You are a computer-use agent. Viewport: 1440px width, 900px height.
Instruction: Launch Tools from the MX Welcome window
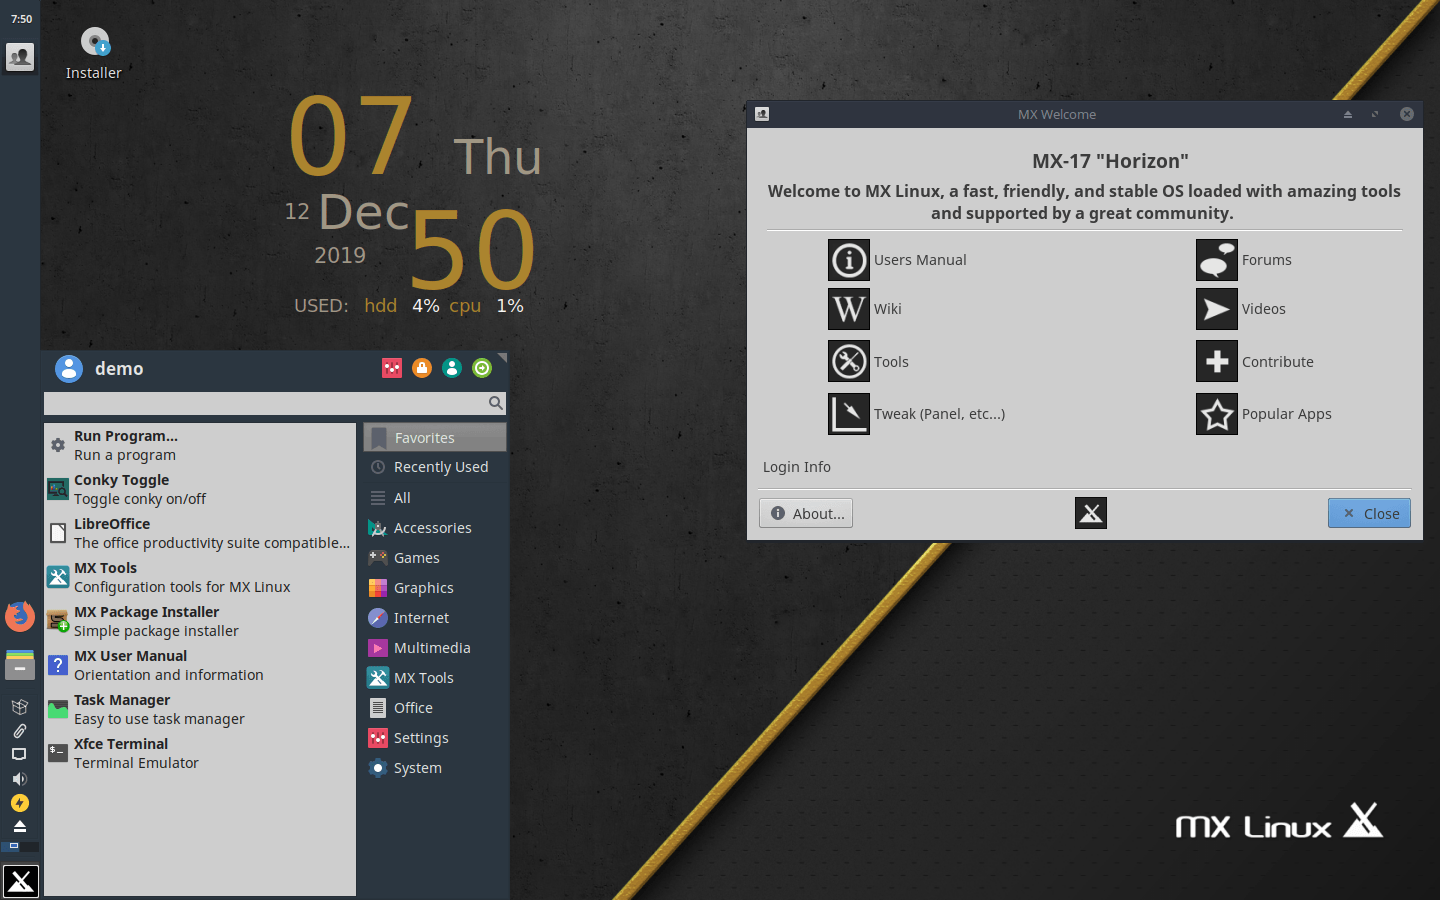[849, 361]
